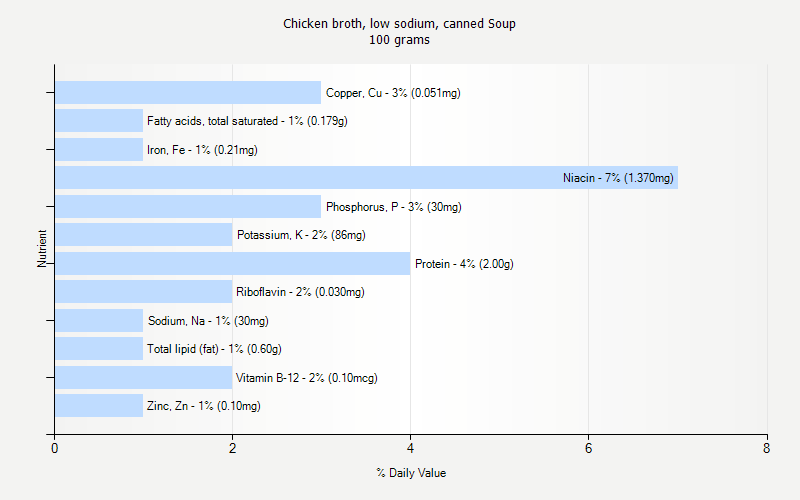Click the Zinc, Zn bar
Screen dimensions: 800x500
pyautogui.click(x=99, y=406)
